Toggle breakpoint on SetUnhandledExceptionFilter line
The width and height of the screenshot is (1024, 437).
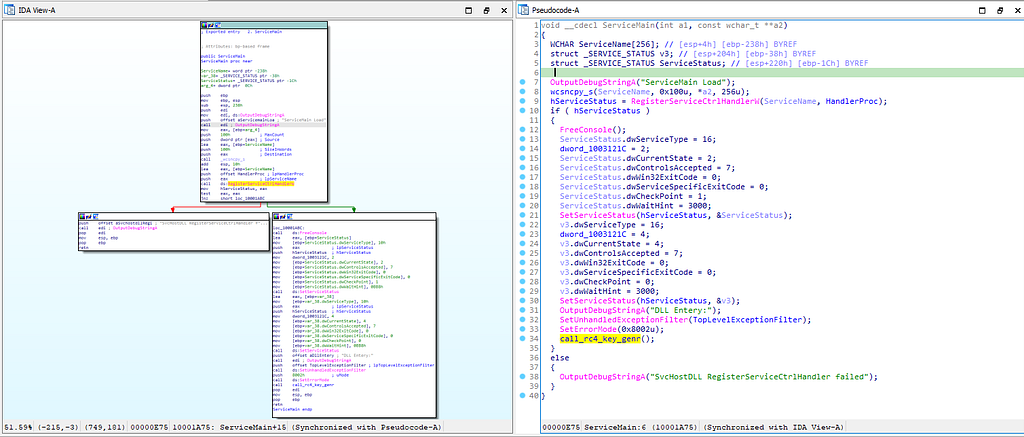524,319
